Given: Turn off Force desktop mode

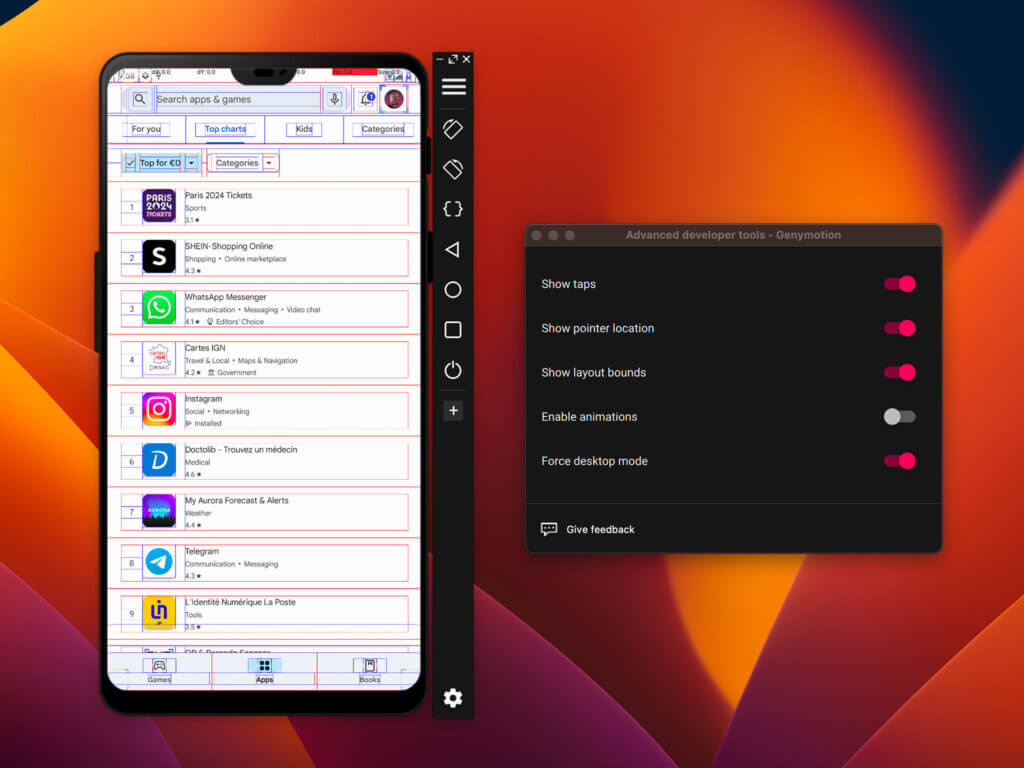Looking at the screenshot, I should click(899, 461).
